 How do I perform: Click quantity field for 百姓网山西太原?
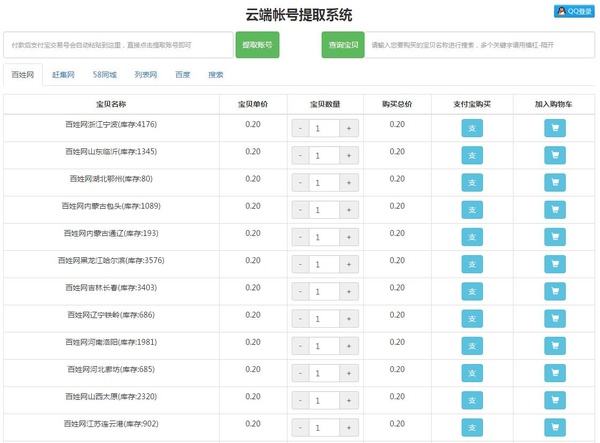[x=324, y=400]
